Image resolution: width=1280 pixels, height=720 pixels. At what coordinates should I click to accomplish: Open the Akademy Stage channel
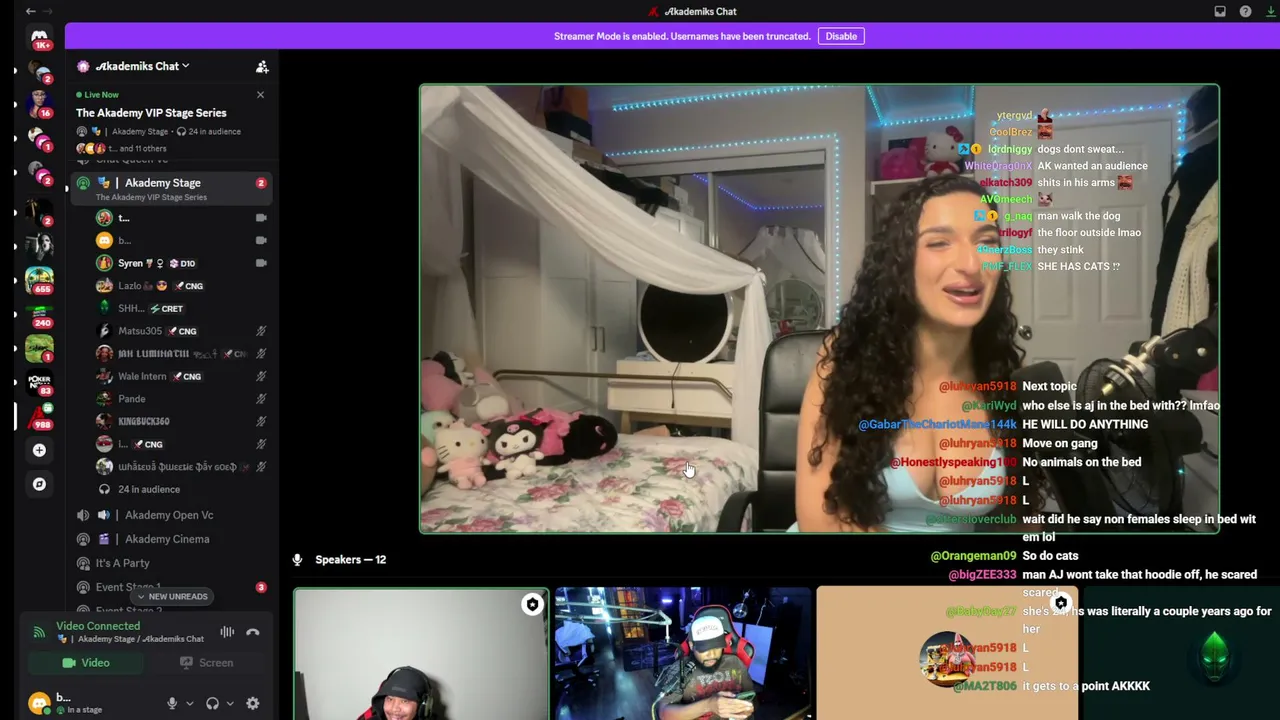point(170,188)
